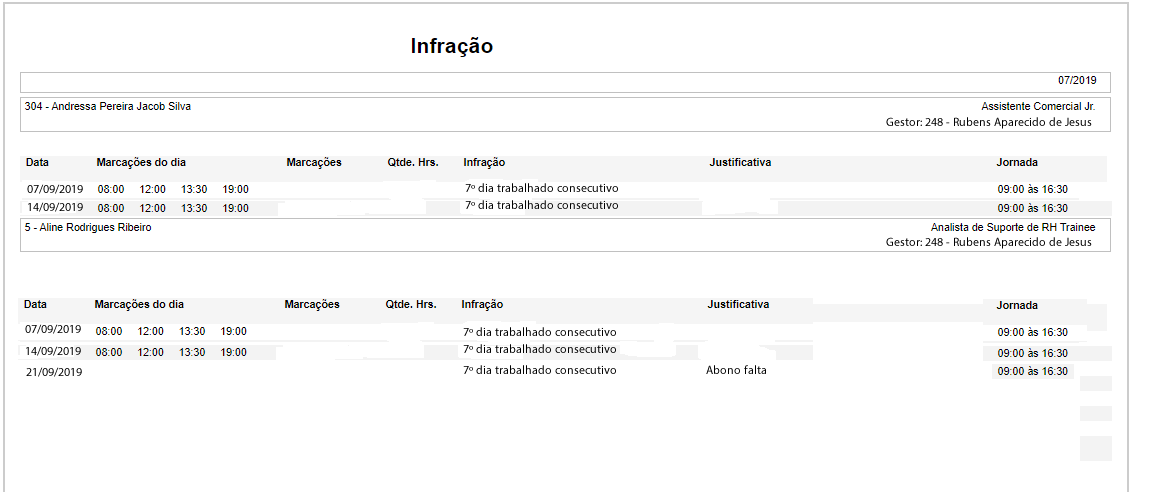Click employee name Aline Rodrigues Ribeiro
This screenshot has height=492, width=1160.
click(88, 227)
